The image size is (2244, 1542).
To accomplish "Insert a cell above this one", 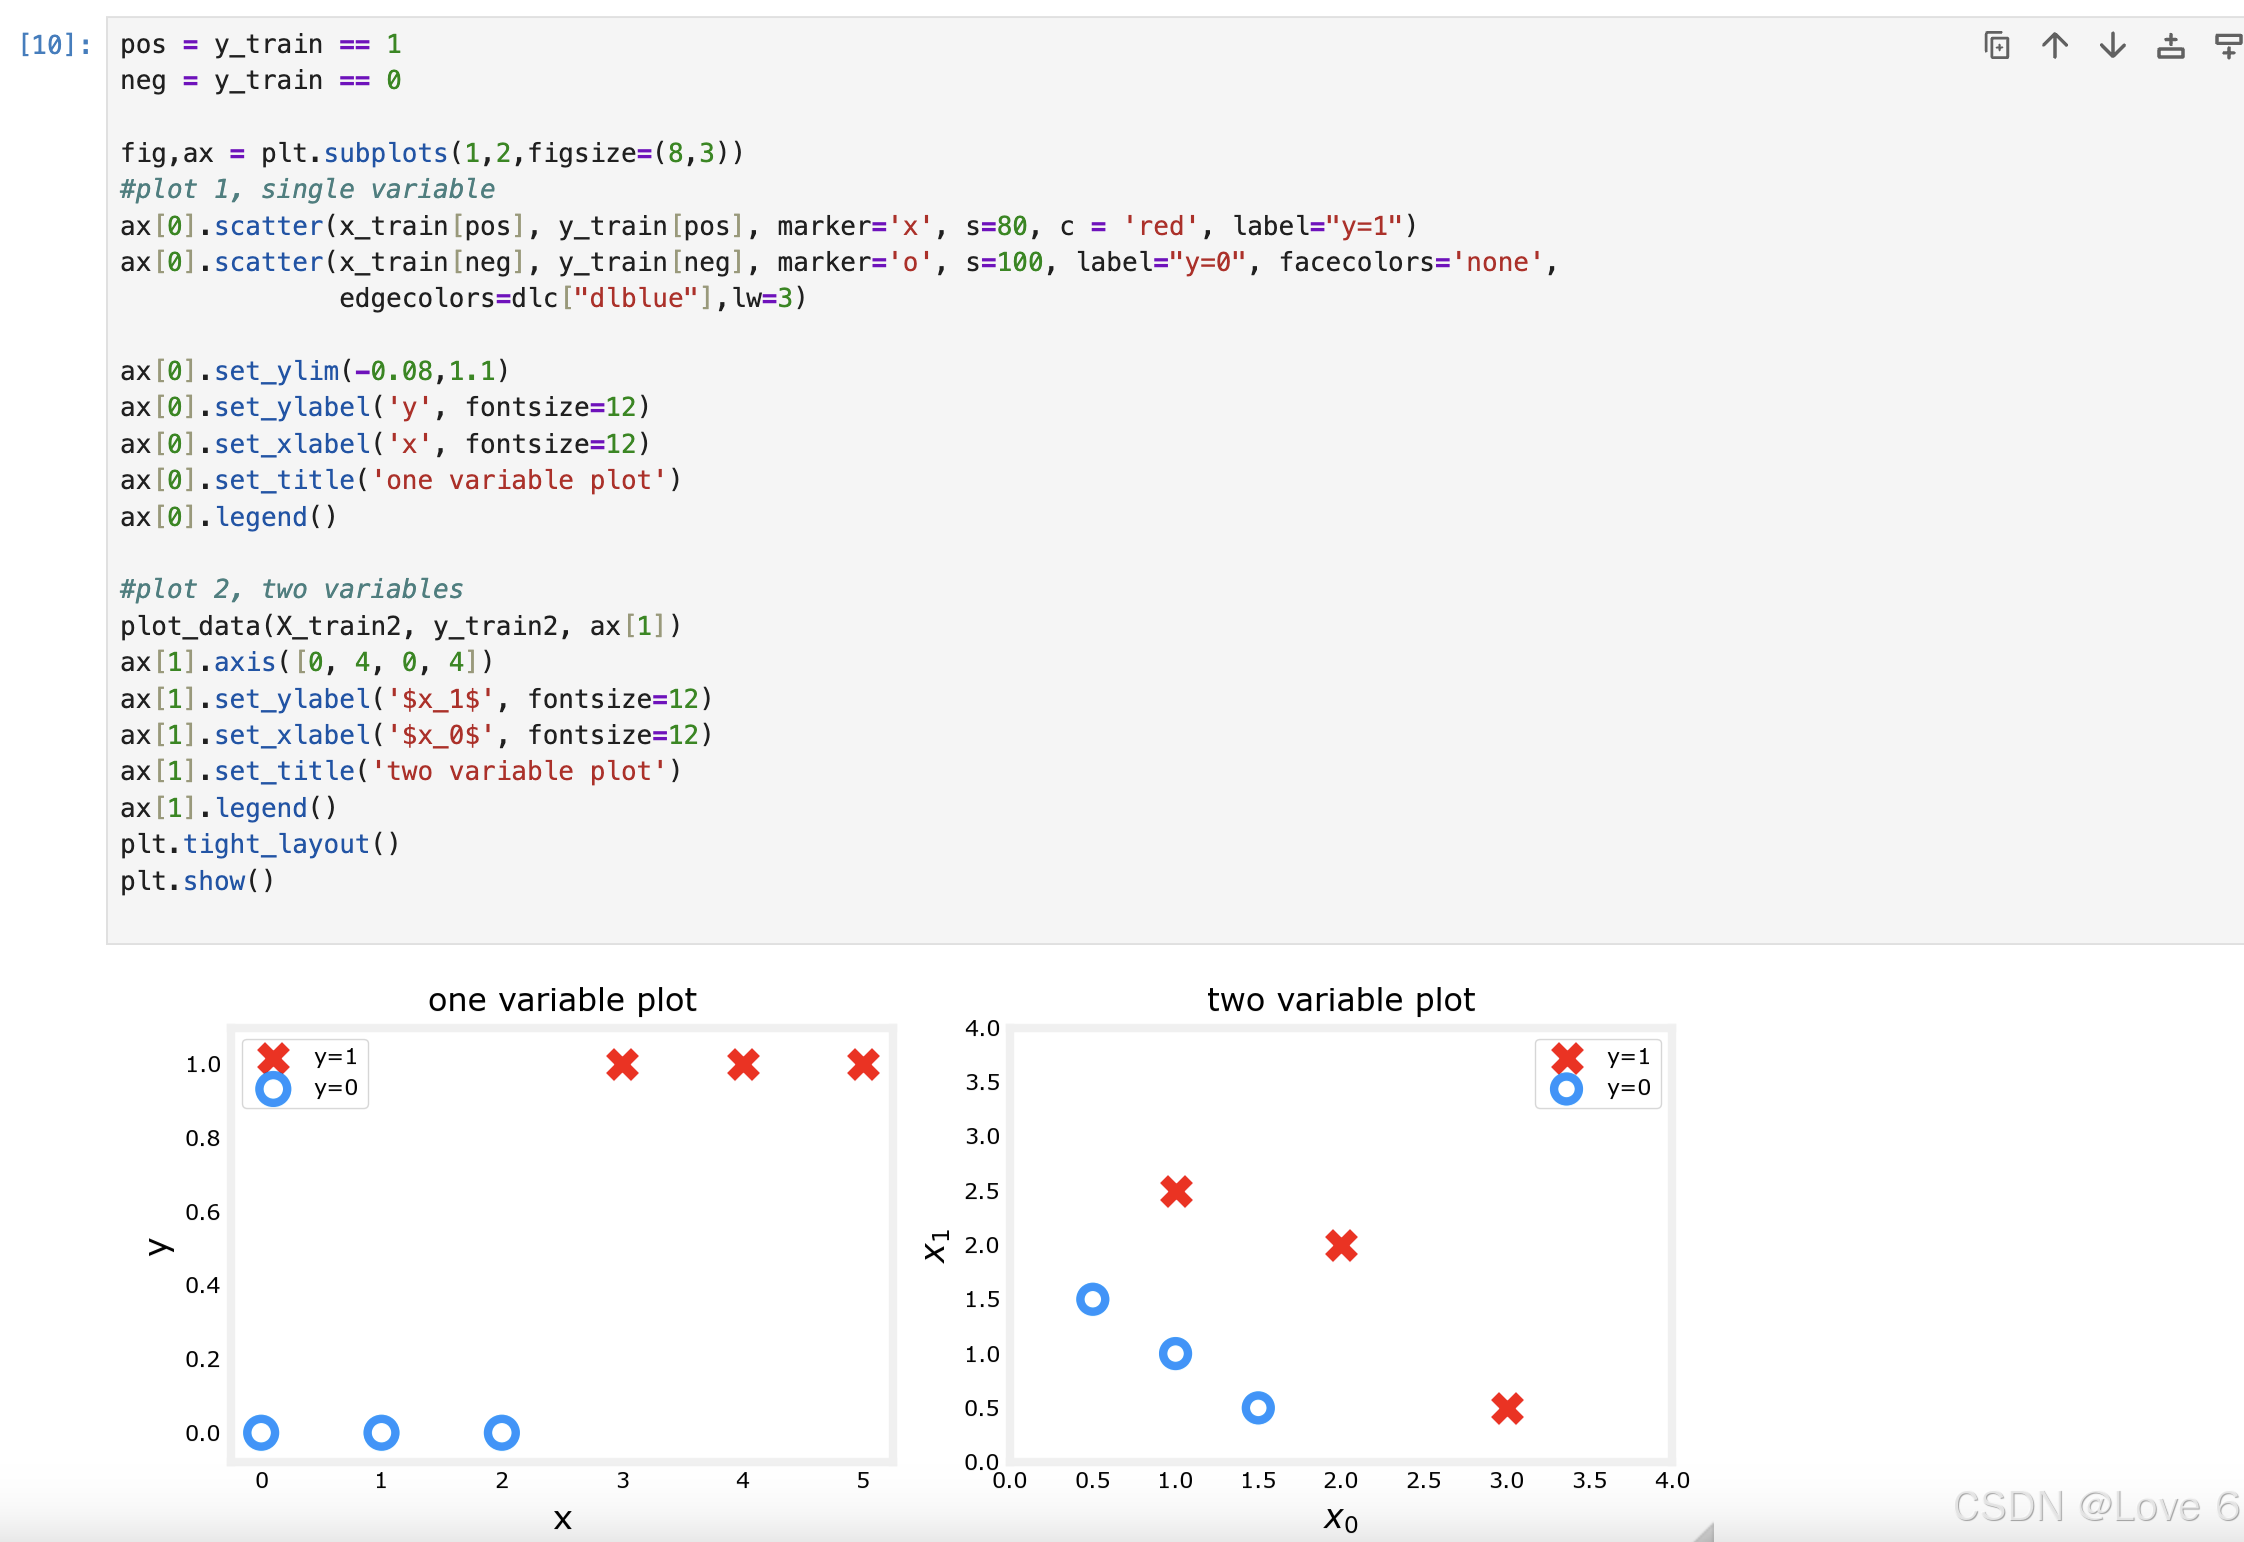I will point(2170,46).
